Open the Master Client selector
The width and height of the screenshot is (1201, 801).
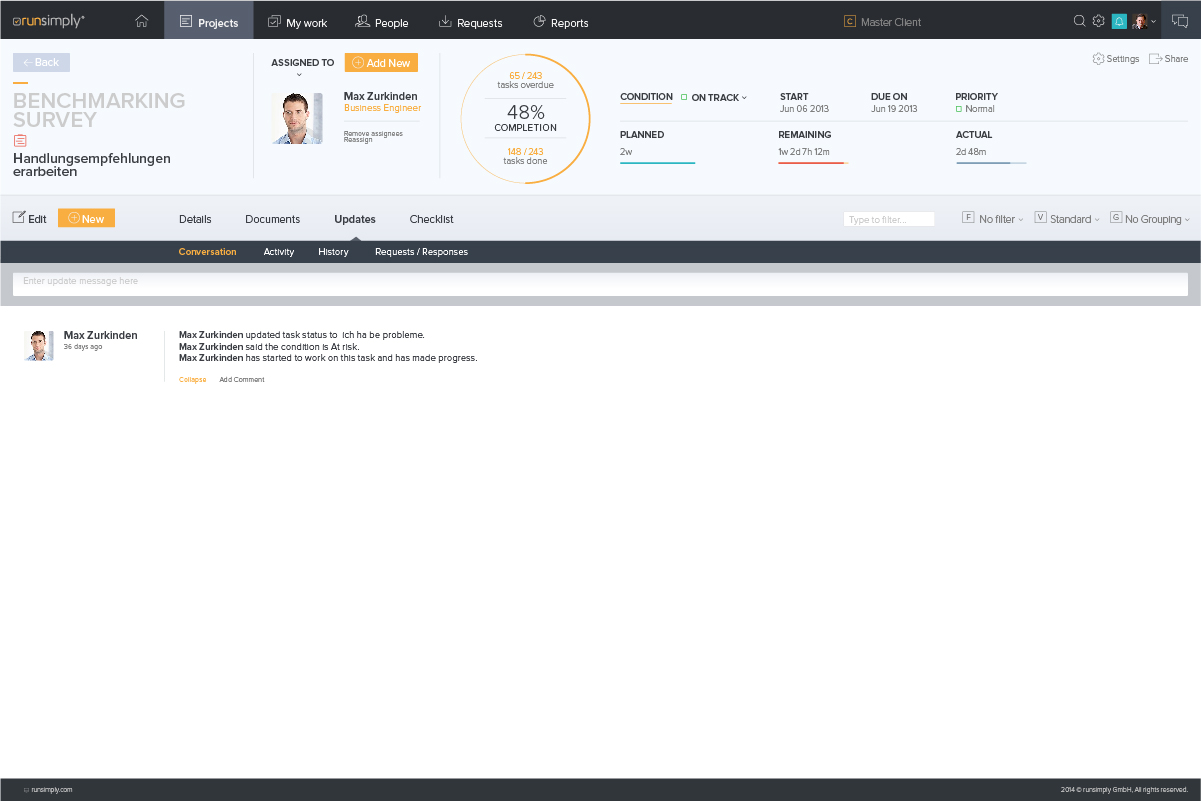click(882, 22)
